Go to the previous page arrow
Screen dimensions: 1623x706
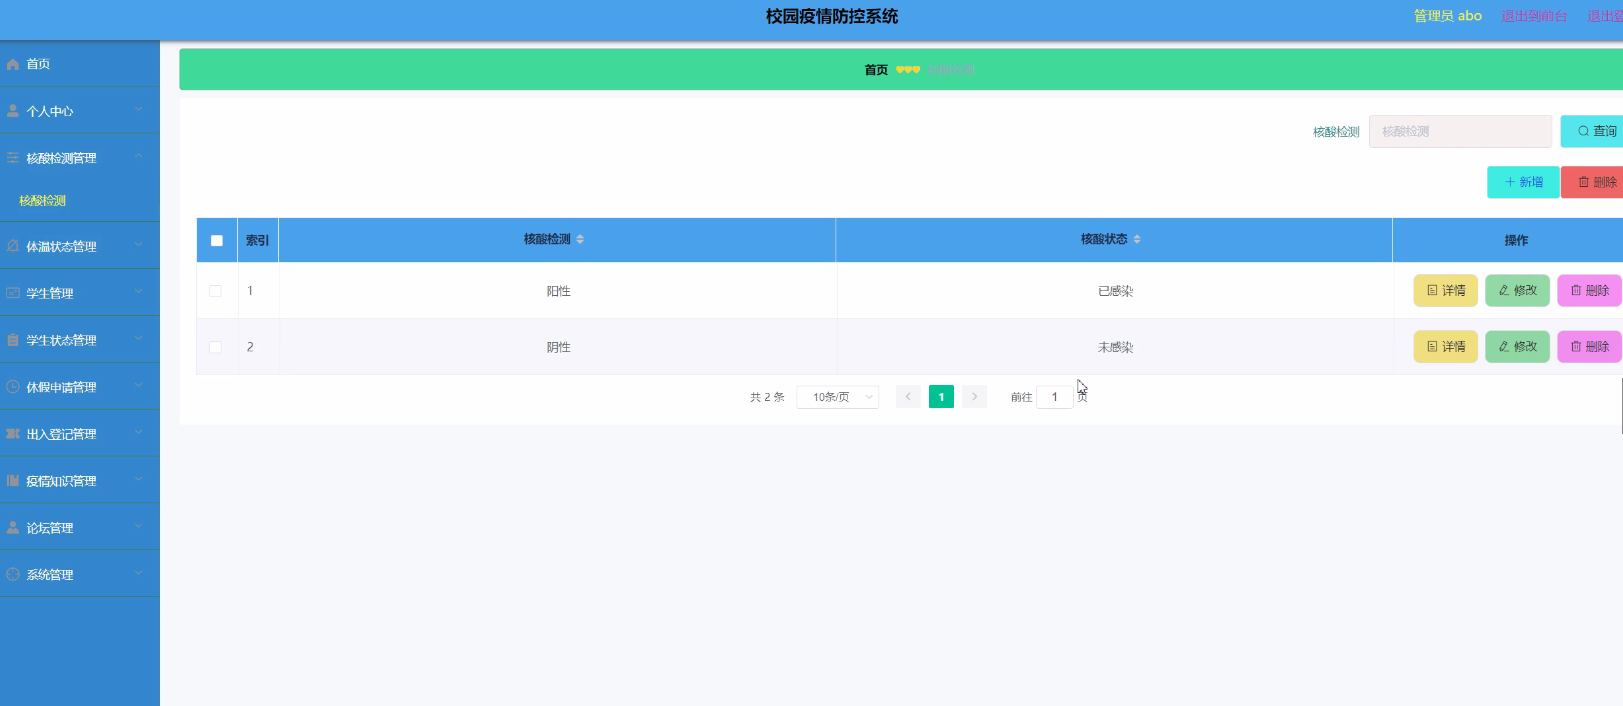click(908, 397)
